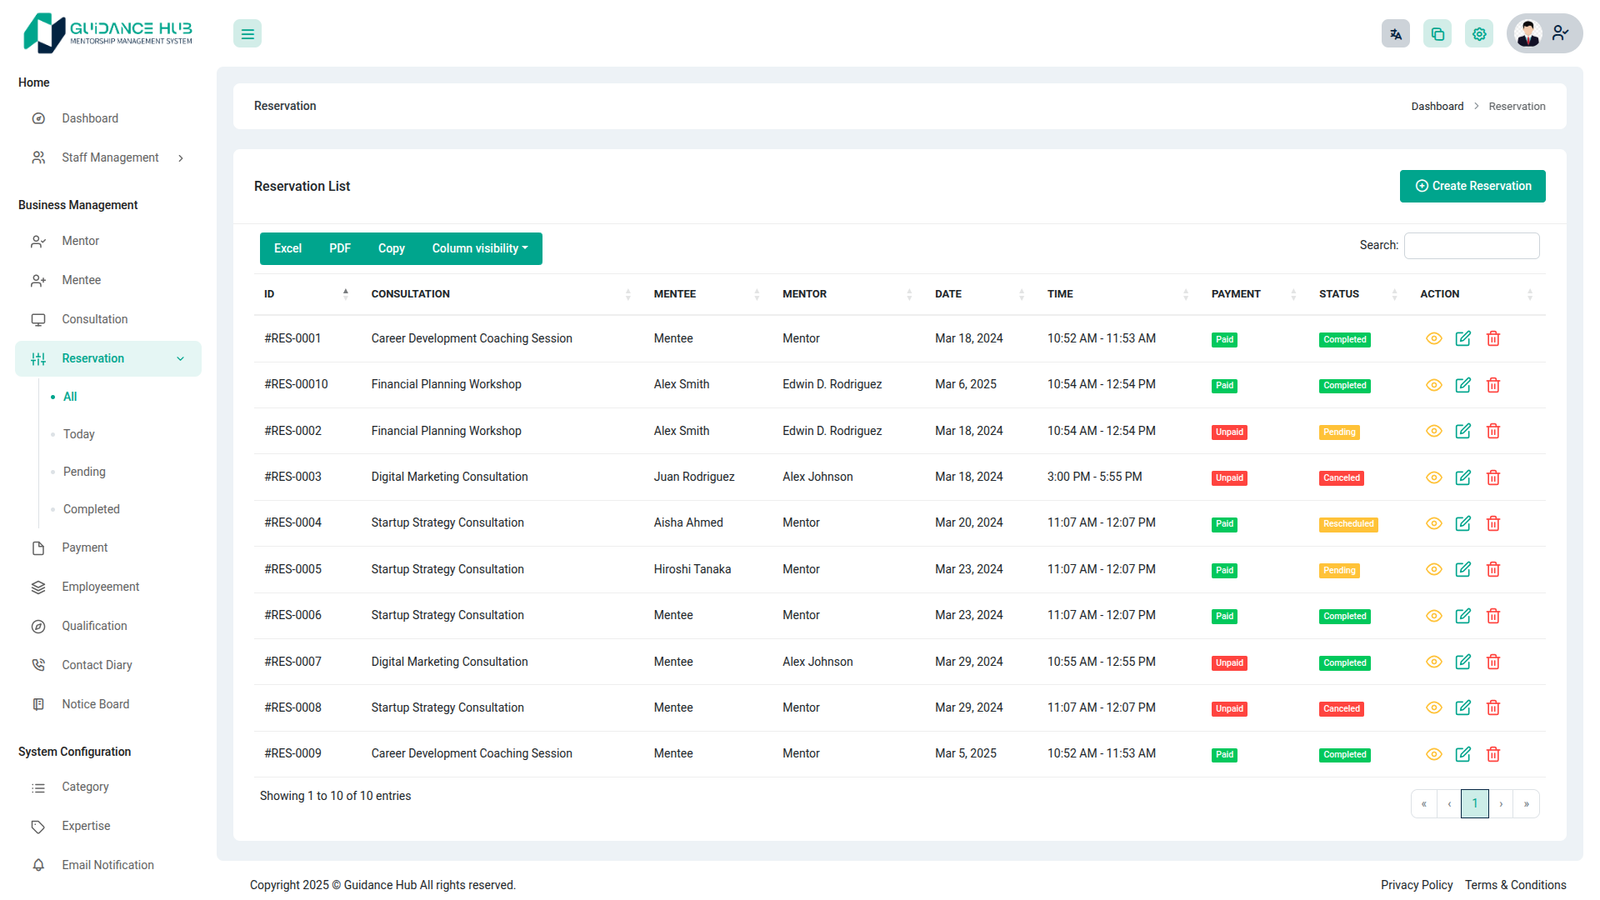Open the language translation icon

point(1395,34)
